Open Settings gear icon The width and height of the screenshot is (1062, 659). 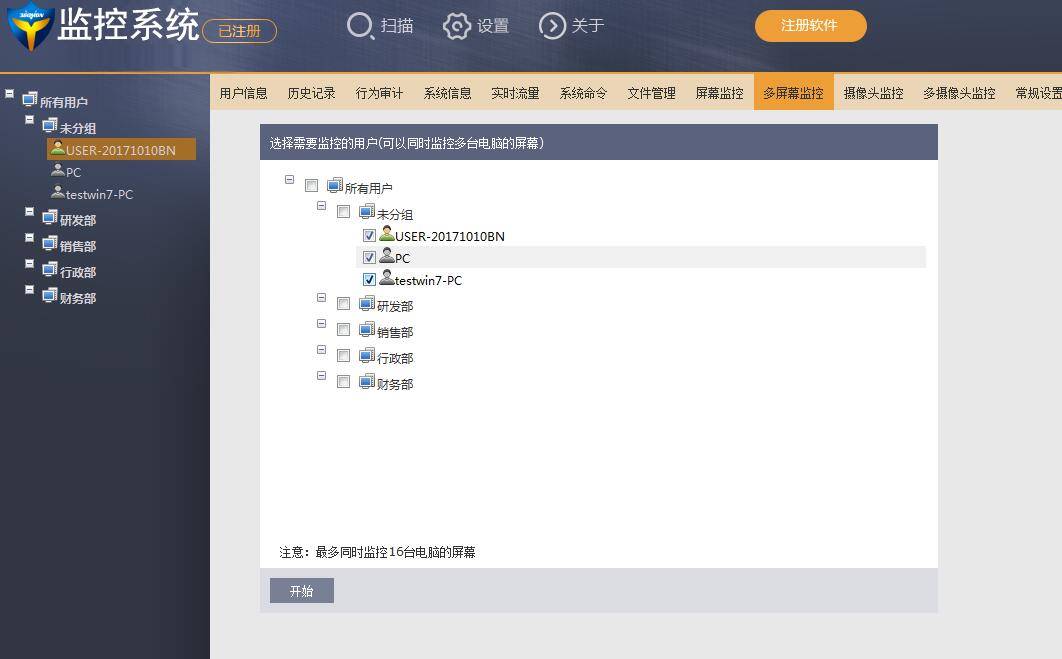pyautogui.click(x=456, y=26)
